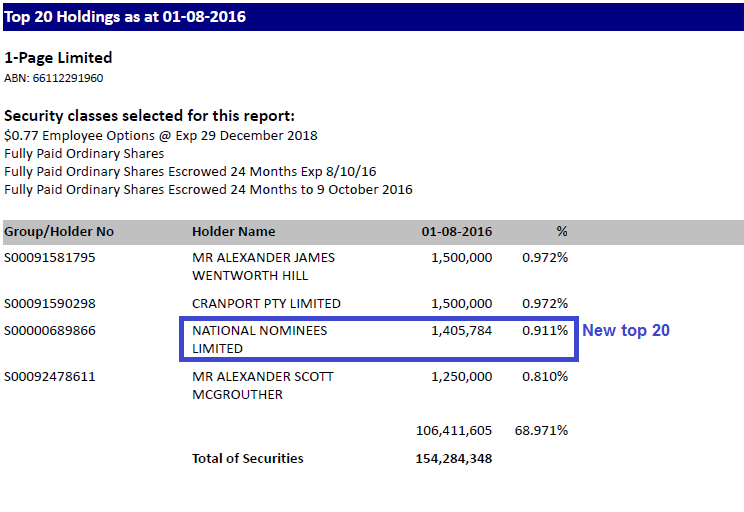Click the 68.971% subtotal percentage
744x512 pixels.
541,431
